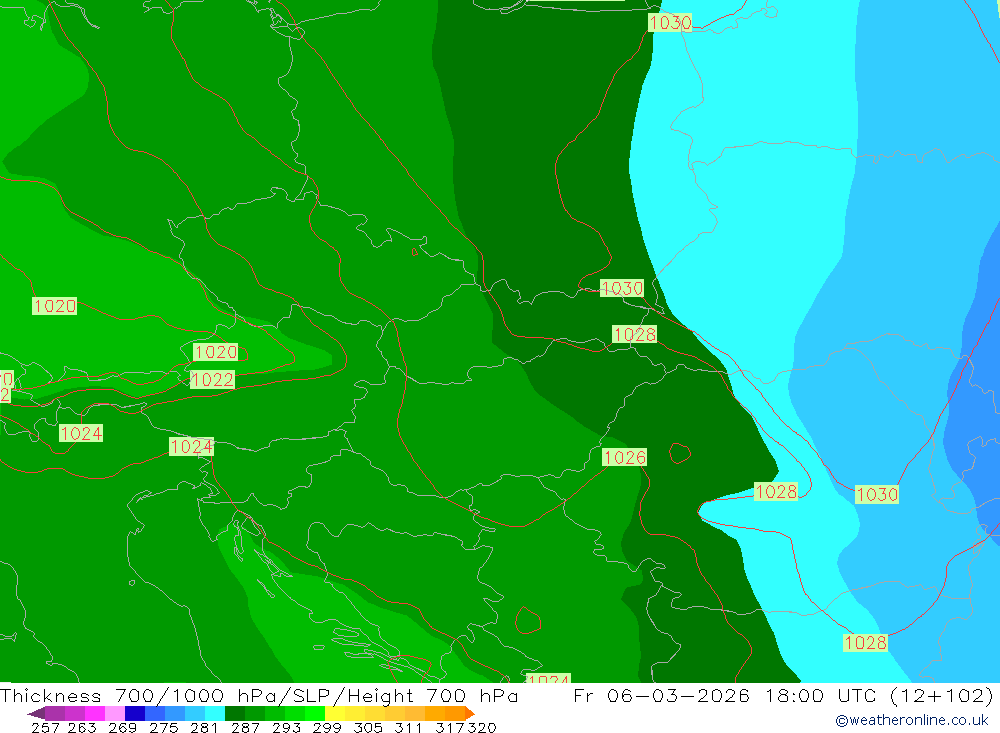Click the 269 legend value
The image size is (1000, 733).
click(x=122, y=728)
